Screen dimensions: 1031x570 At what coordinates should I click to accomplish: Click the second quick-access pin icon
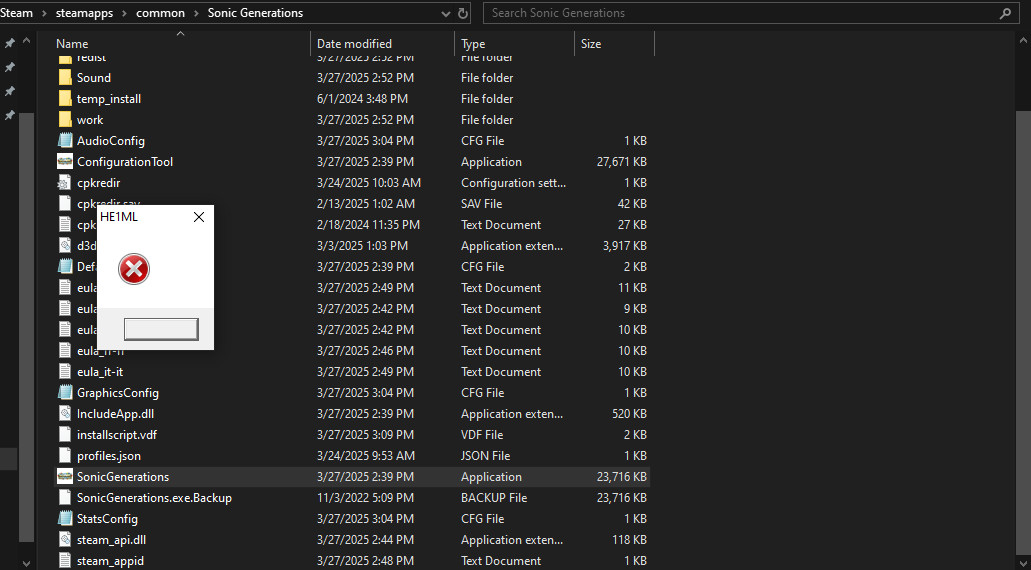pyautogui.click(x=10, y=67)
